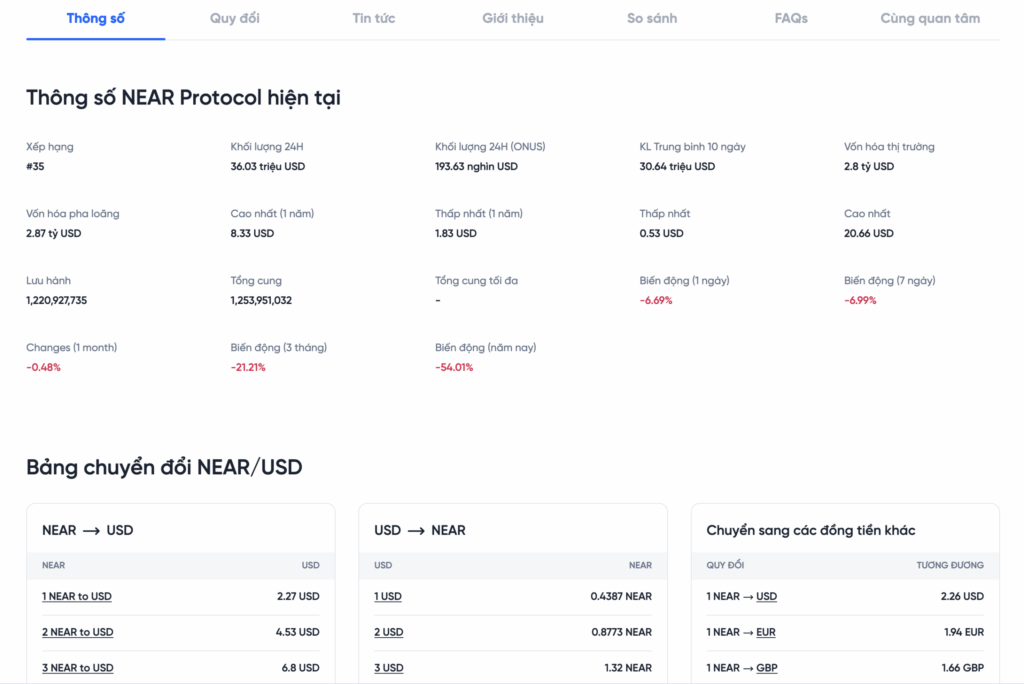This screenshot has width=1024, height=684.
Task: Click the Changes (1 month) label
Action: pyautogui.click(x=72, y=348)
